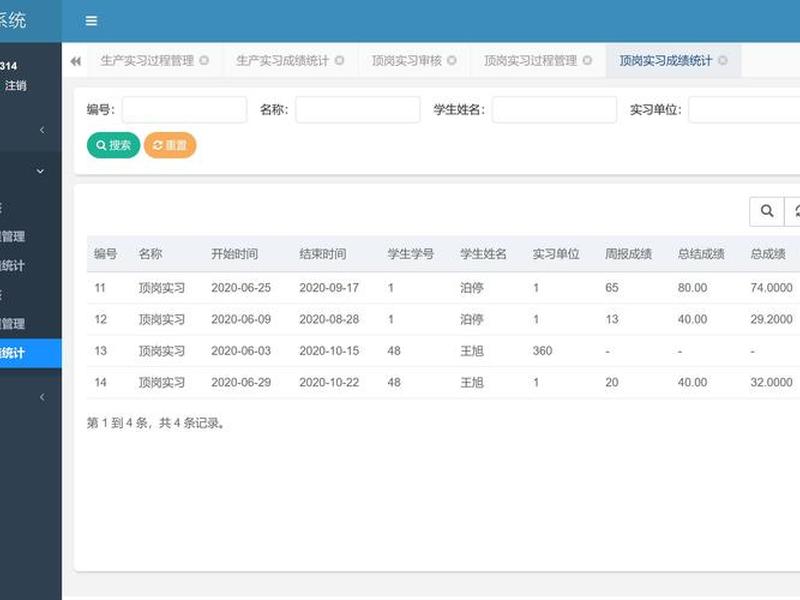Screen dimensions: 800x600
Task: Click the 总结成绩 column header
Action: tap(701, 254)
